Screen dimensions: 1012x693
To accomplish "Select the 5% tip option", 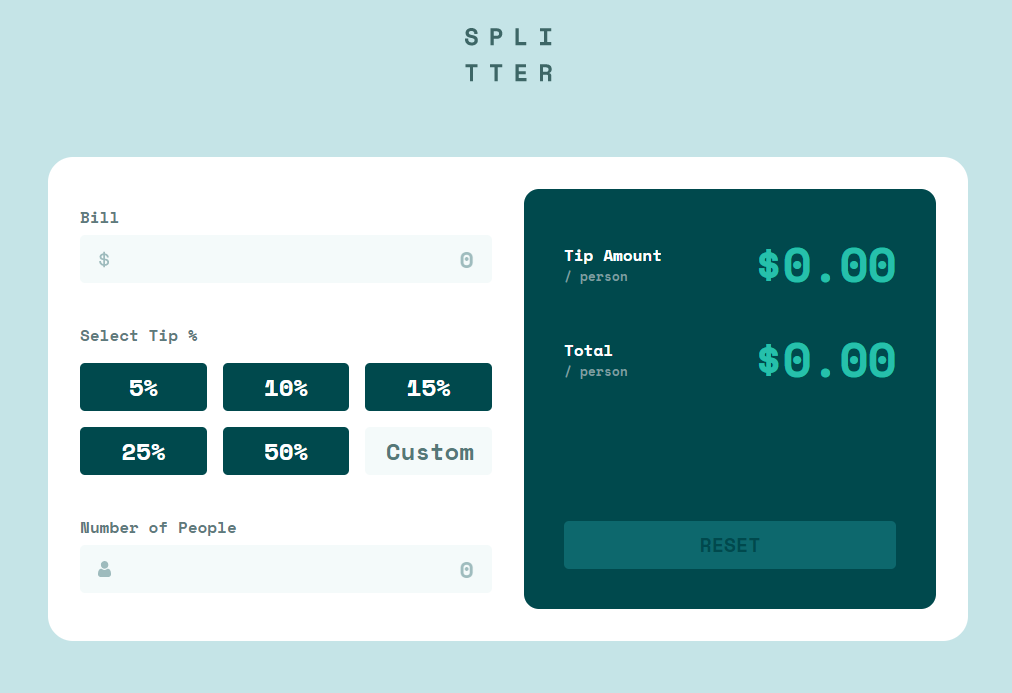I will coord(143,387).
